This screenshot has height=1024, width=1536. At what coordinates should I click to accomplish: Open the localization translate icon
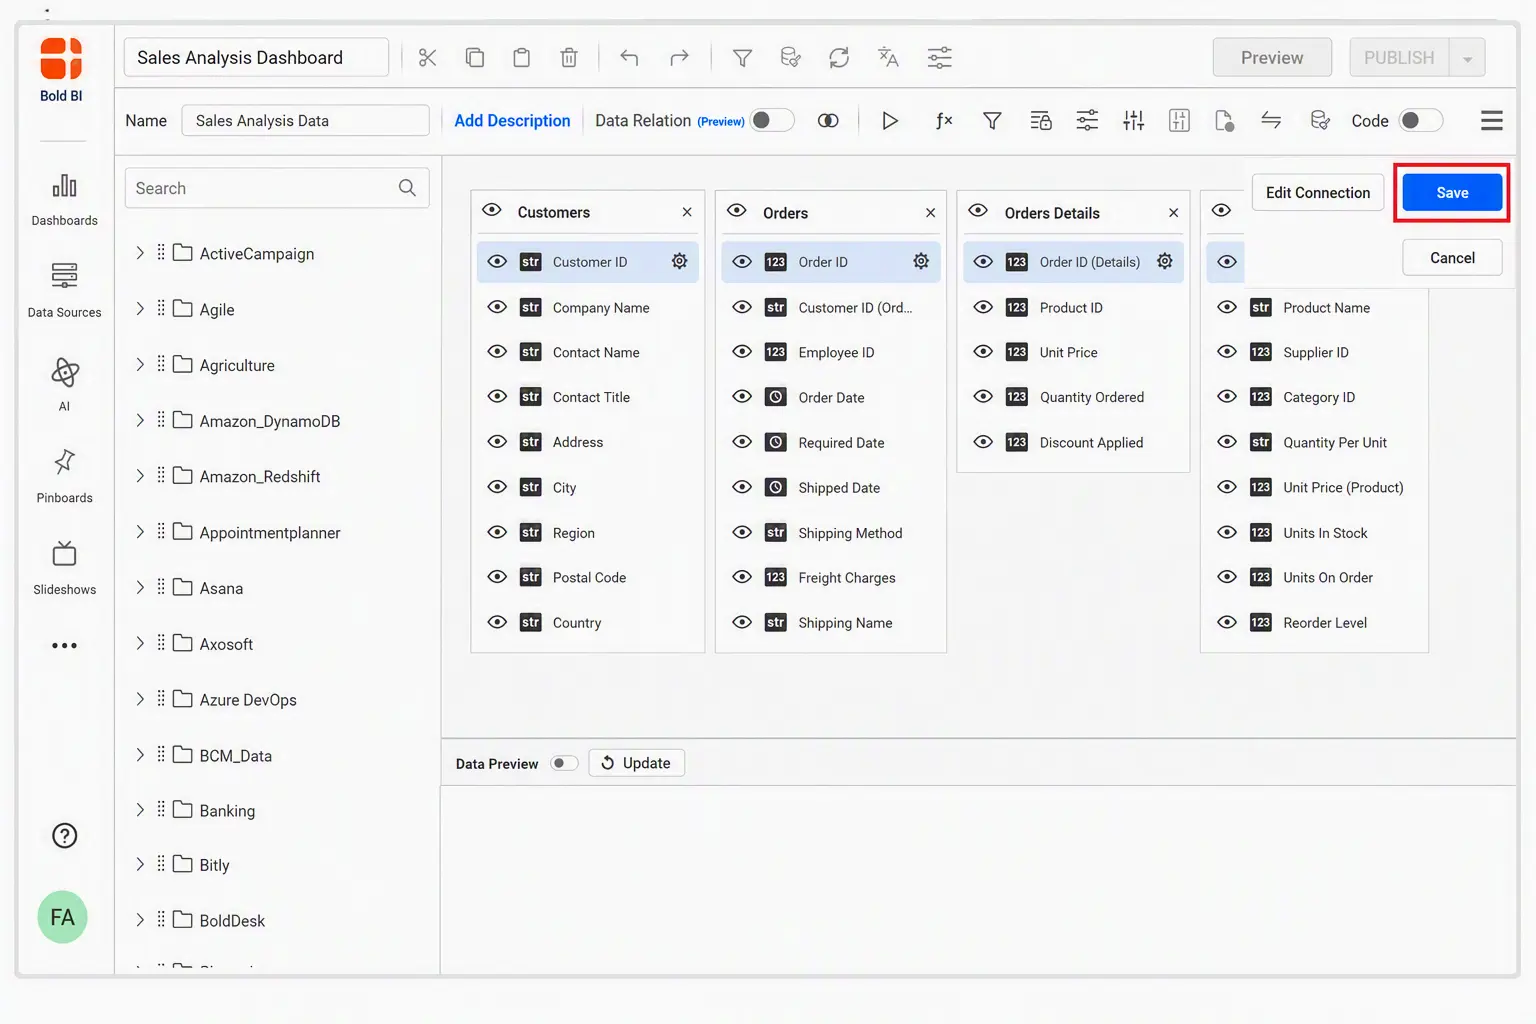(x=888, y=58)
